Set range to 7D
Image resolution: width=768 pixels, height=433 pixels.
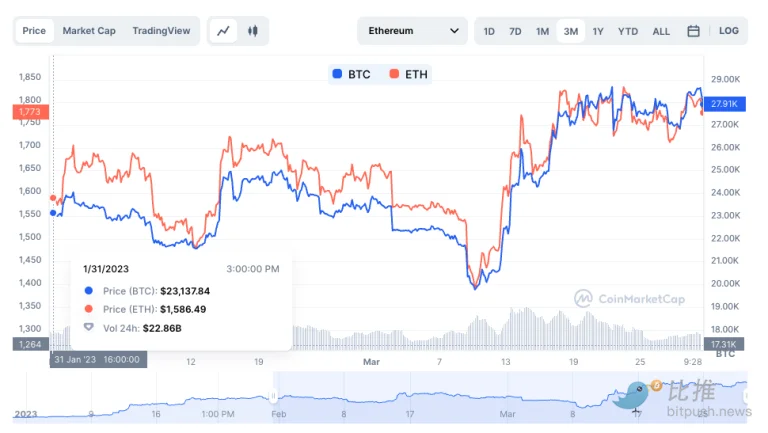click(515, 31)
